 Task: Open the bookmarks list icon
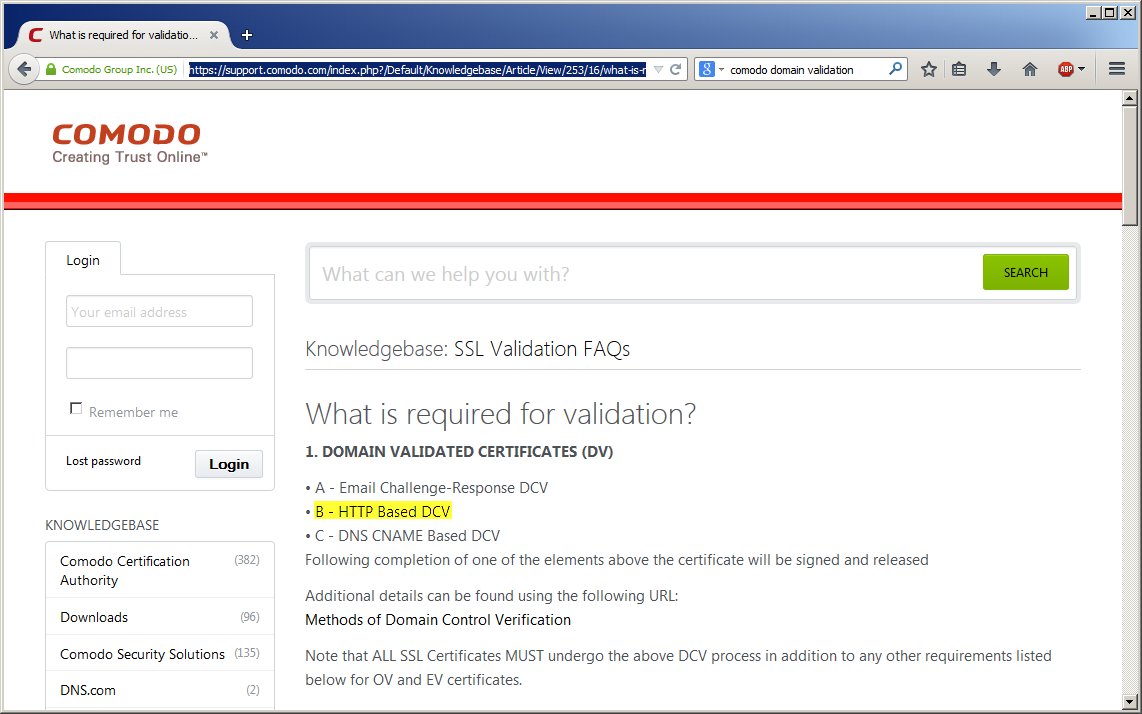[x=959, y=69]
